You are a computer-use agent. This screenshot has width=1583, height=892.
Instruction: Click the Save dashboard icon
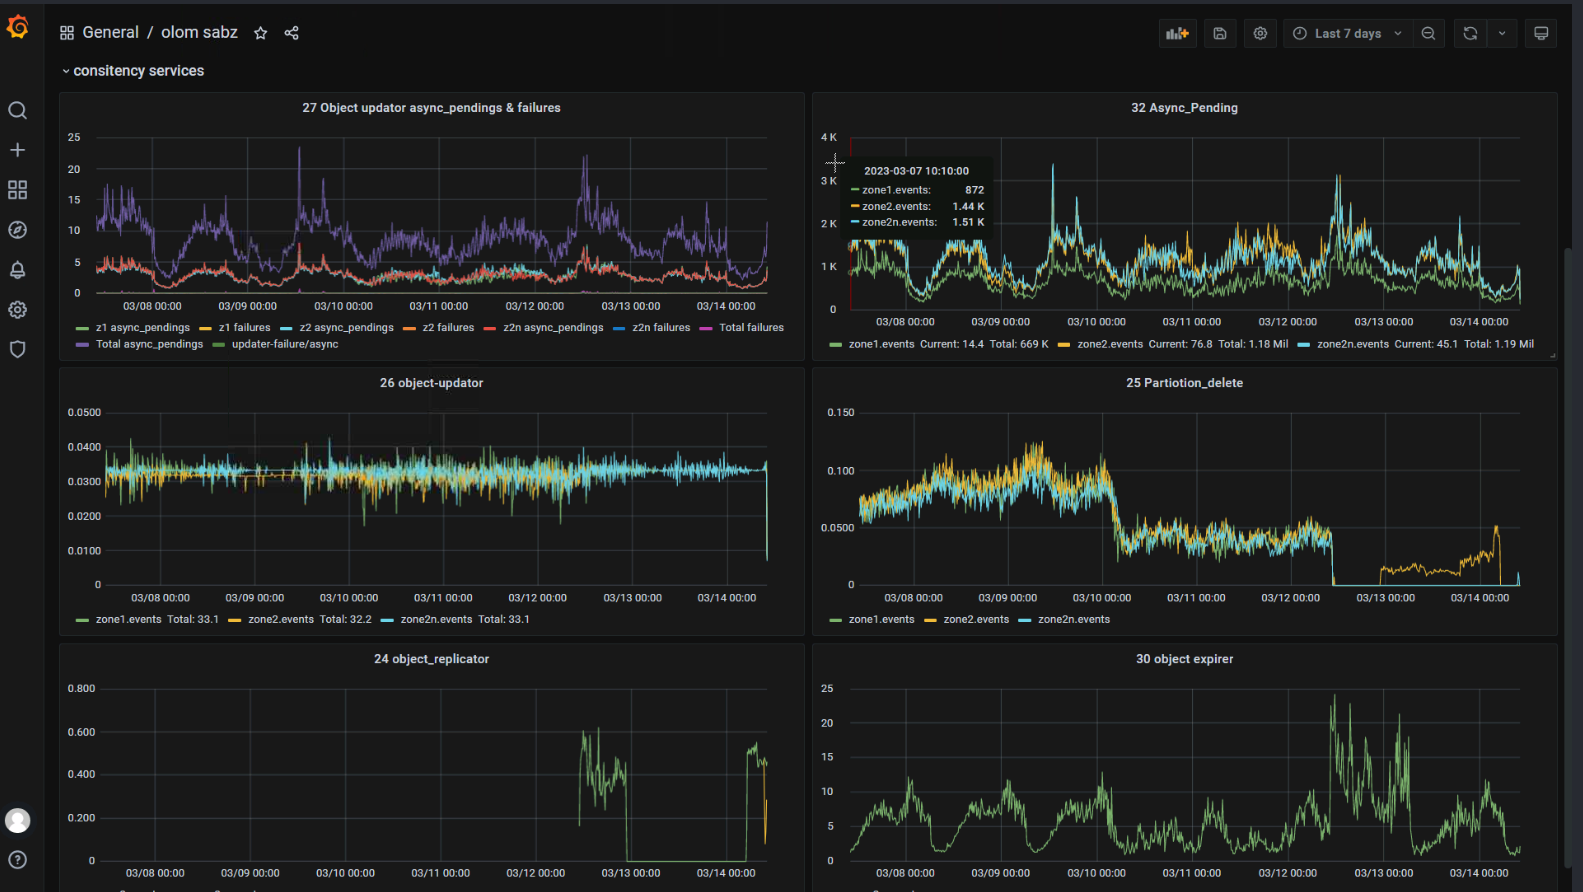[1220, 33]
